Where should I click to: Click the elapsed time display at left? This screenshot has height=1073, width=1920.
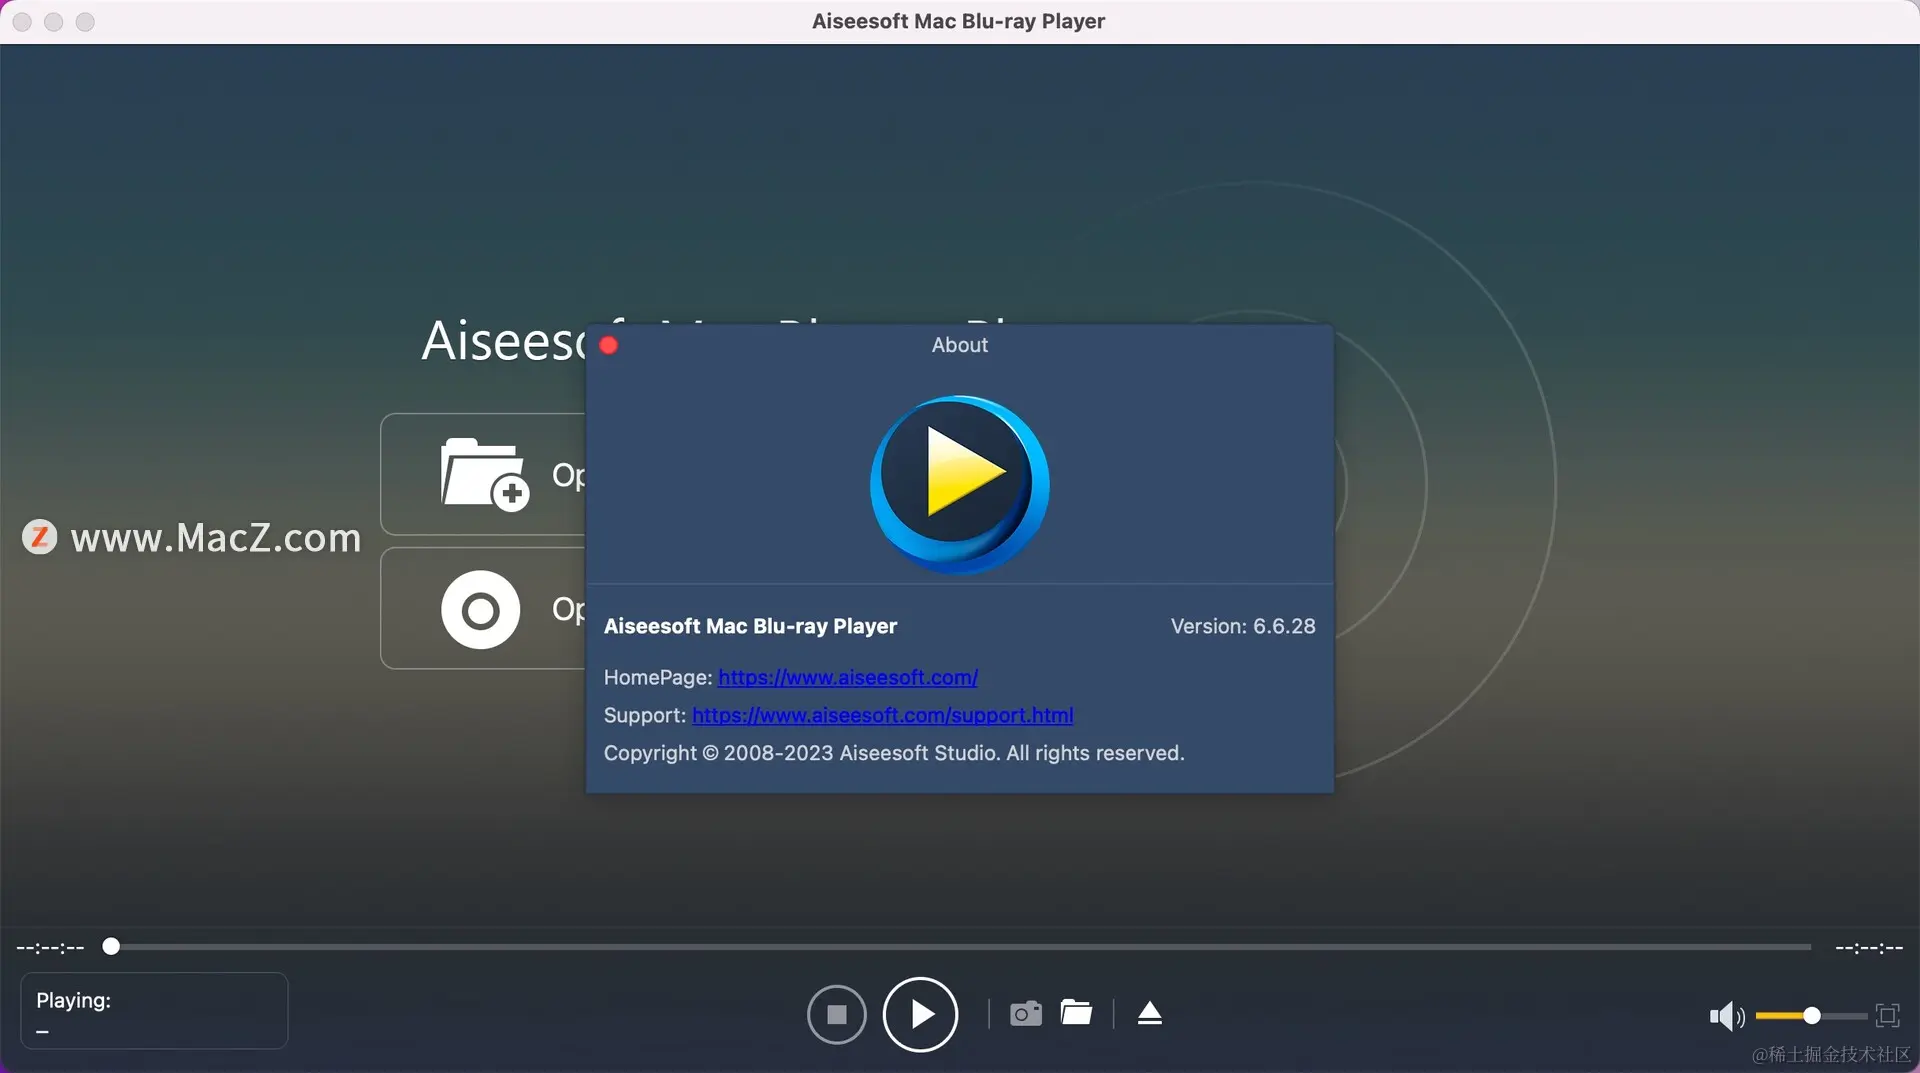[50, 947]
